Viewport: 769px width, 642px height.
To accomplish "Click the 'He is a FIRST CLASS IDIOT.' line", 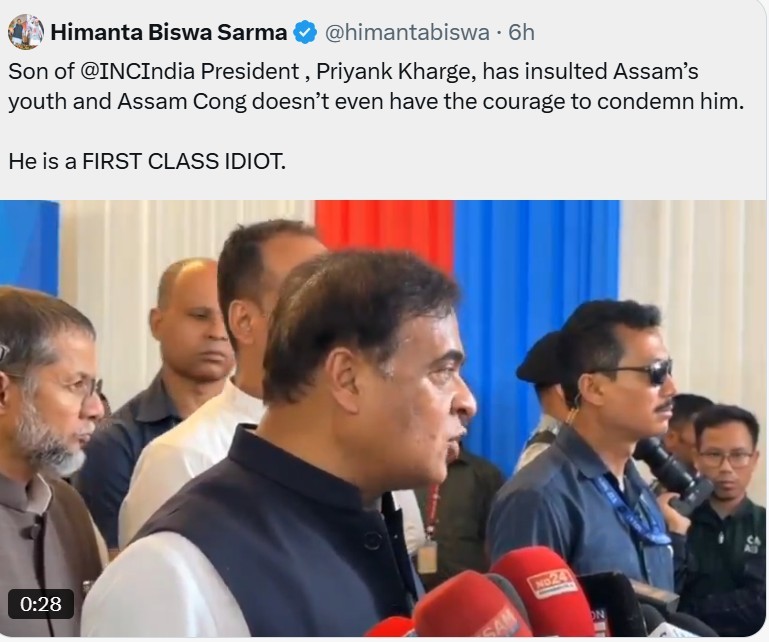I will tap(147, 161).
